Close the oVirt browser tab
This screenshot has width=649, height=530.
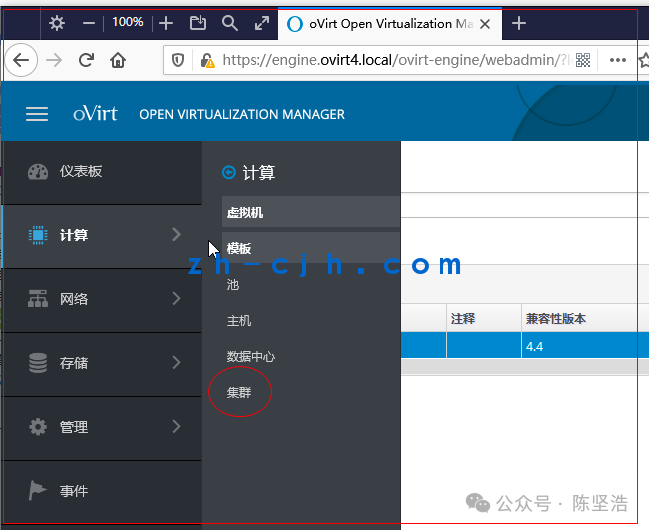point(485,24)
